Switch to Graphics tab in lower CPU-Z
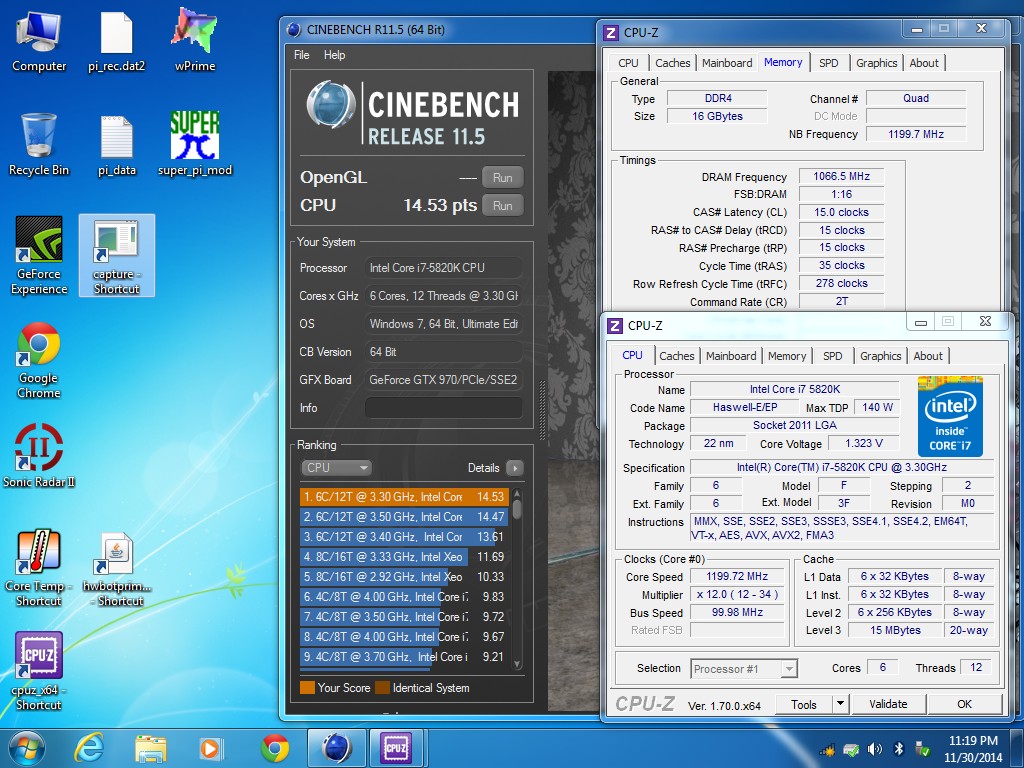The image size is (1024, 768). pos(880,356)
